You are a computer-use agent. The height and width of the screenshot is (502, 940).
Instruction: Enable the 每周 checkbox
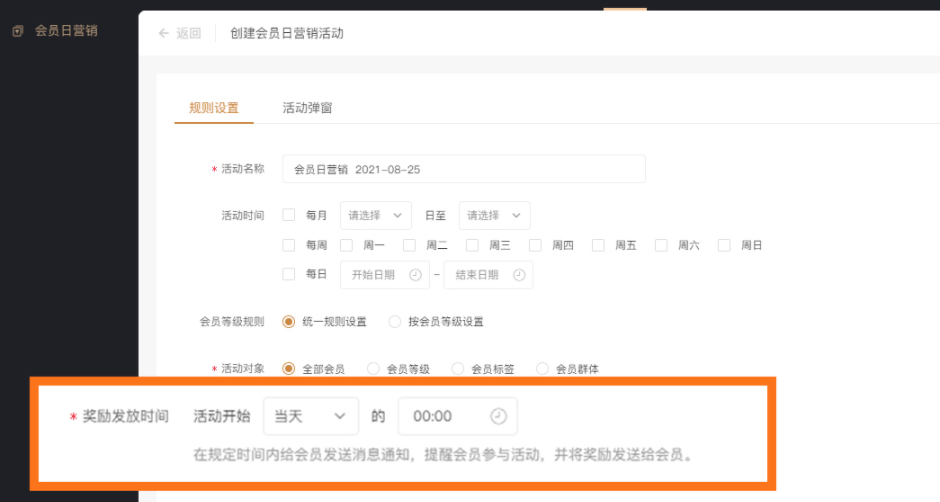[289, 245]
